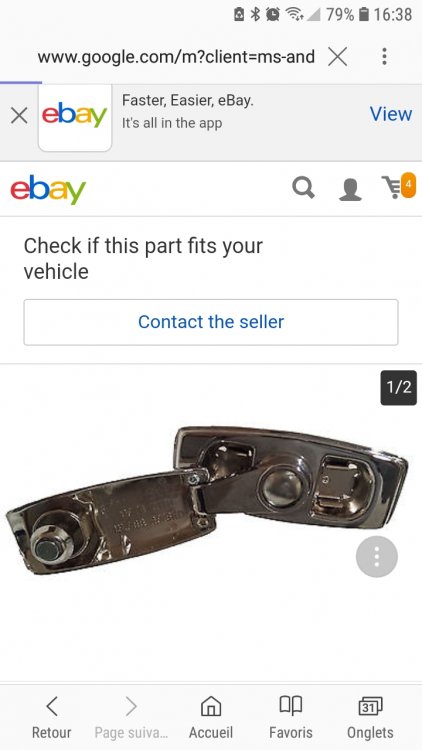Open the eBay search magnifier icon
This screenshot has height=750, width=422.
pyautogui.click(x=303, y=188)
